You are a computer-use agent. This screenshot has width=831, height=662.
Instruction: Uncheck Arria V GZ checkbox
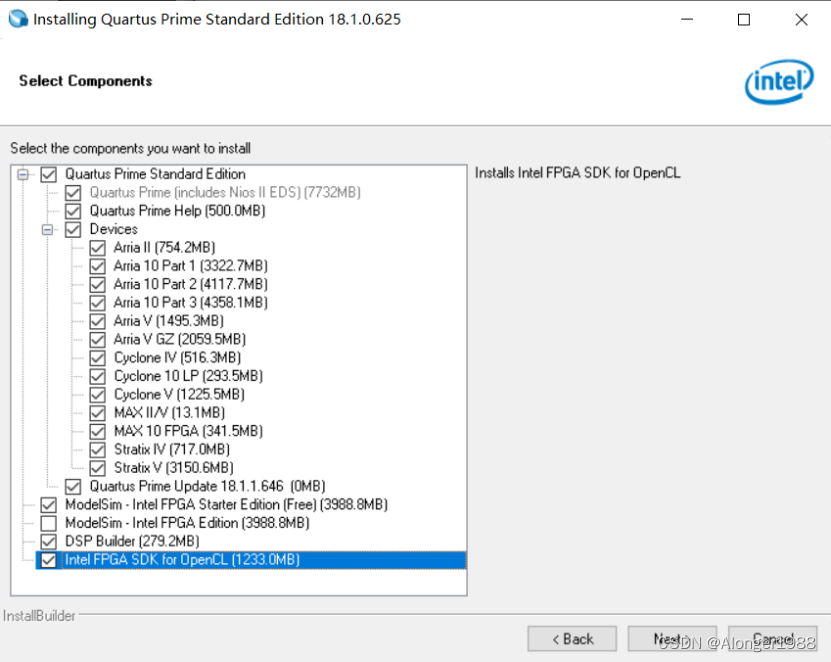coord(98,340)
